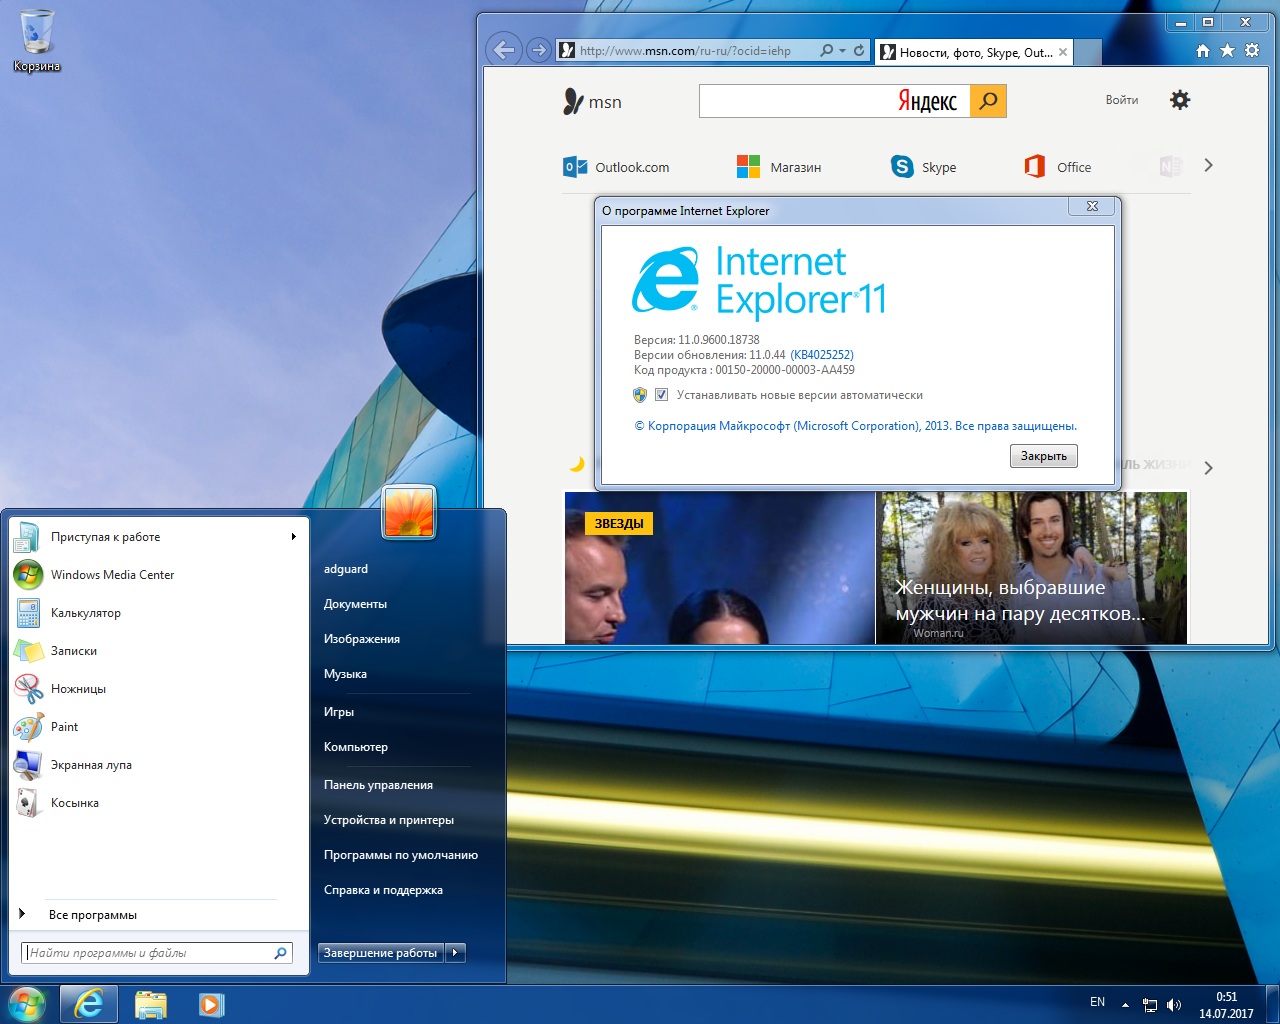The height and width of the screenshot is (1024, 1280).
Task: Open Windows Explorer from the taskbar
Action: (x=151, y=1004)
